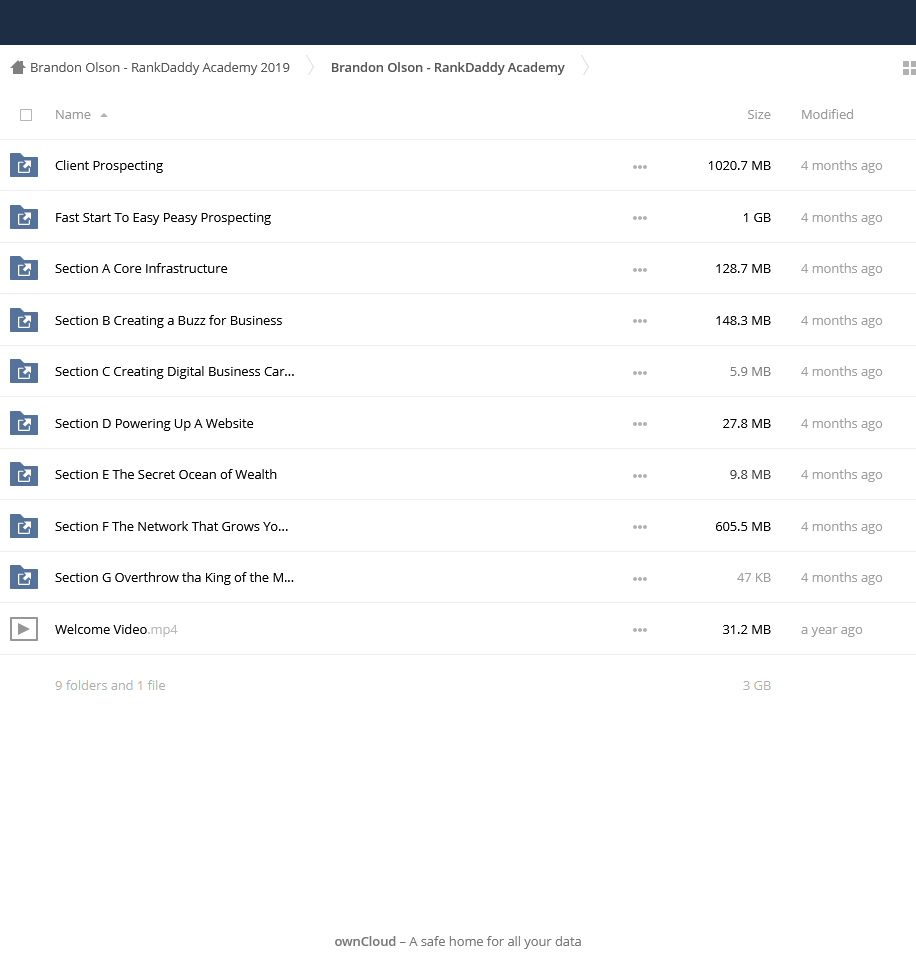Open the three-dot menu for Section A Core Infrastructure

(x=640, y=270)
